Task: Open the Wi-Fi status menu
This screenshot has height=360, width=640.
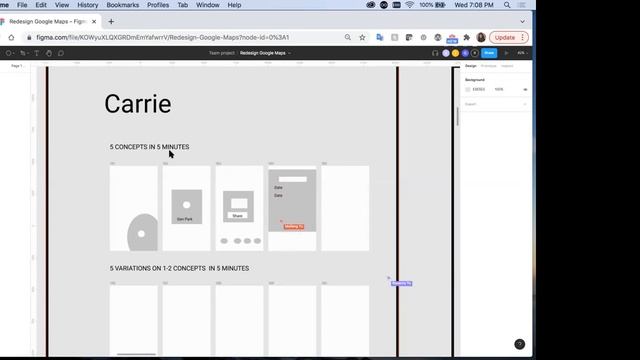Action: pos(409,5)
